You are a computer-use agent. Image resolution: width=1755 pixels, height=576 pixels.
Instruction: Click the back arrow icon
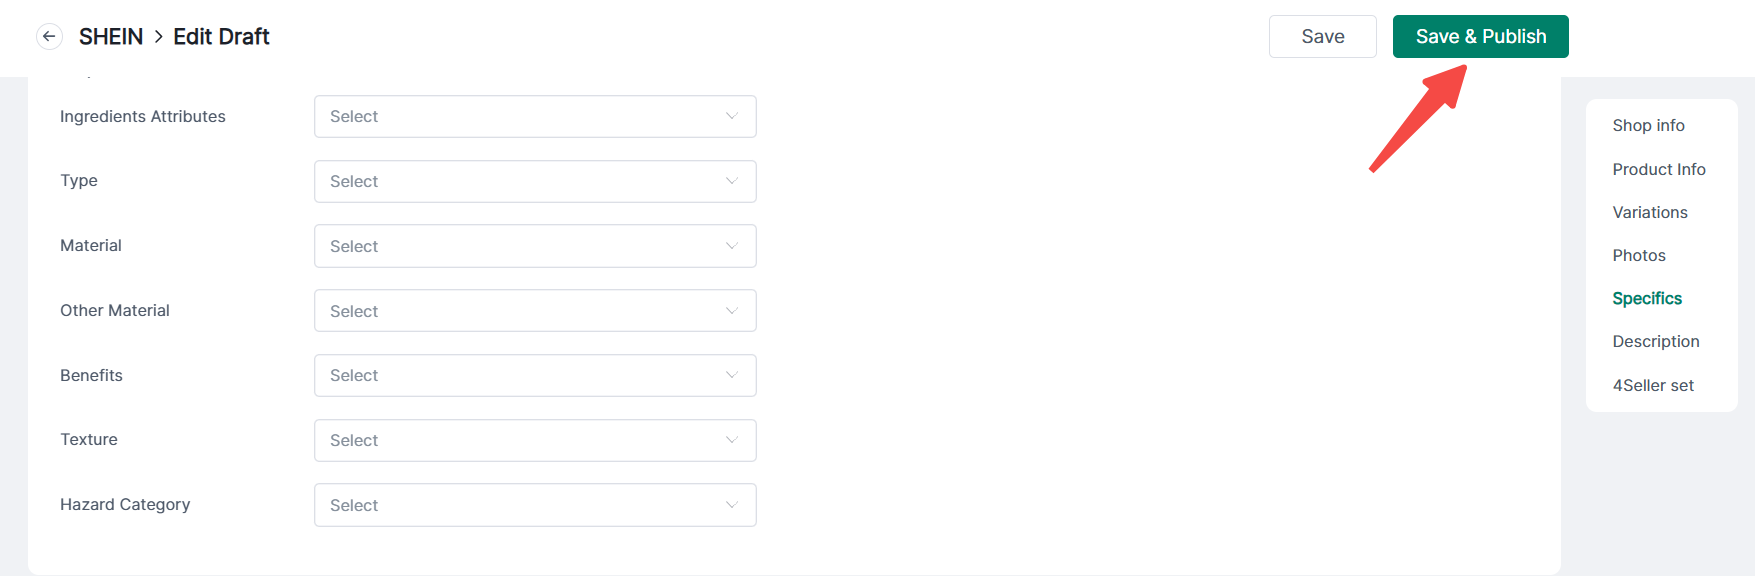pyautogui.click(x=49, y=37)
